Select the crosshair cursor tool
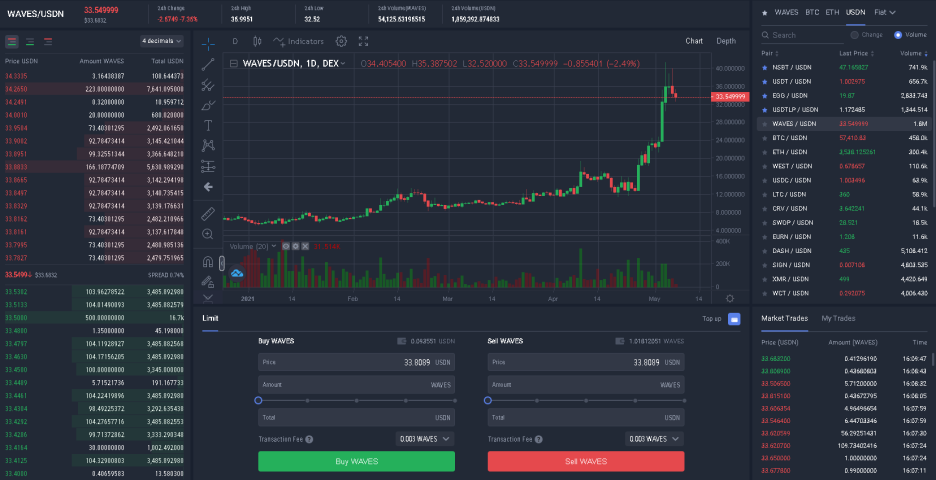 tap(208, 44)
